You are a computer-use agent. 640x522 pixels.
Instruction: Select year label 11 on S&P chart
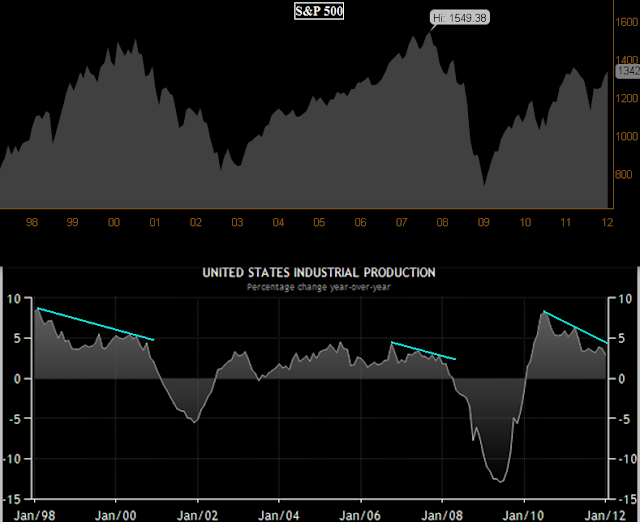pos(565,222)
